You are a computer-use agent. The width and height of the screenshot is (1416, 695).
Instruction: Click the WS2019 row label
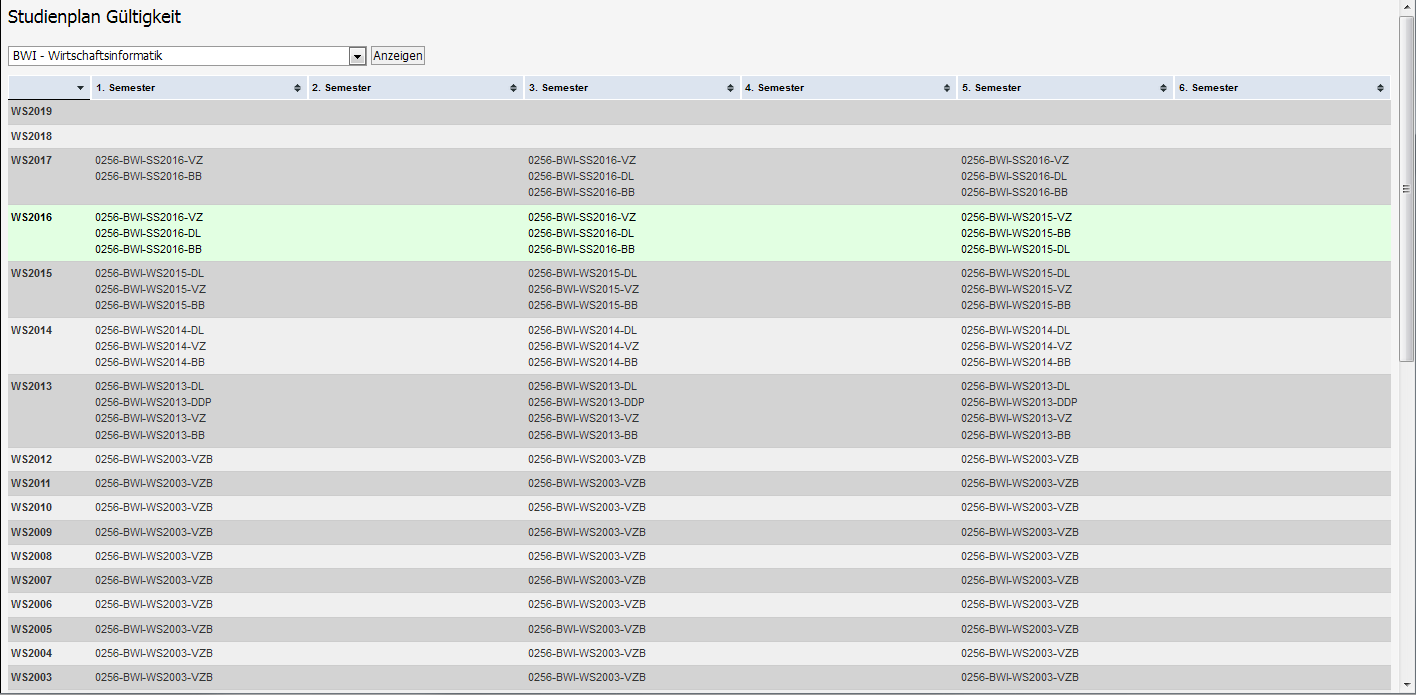(x=32, y=112)
